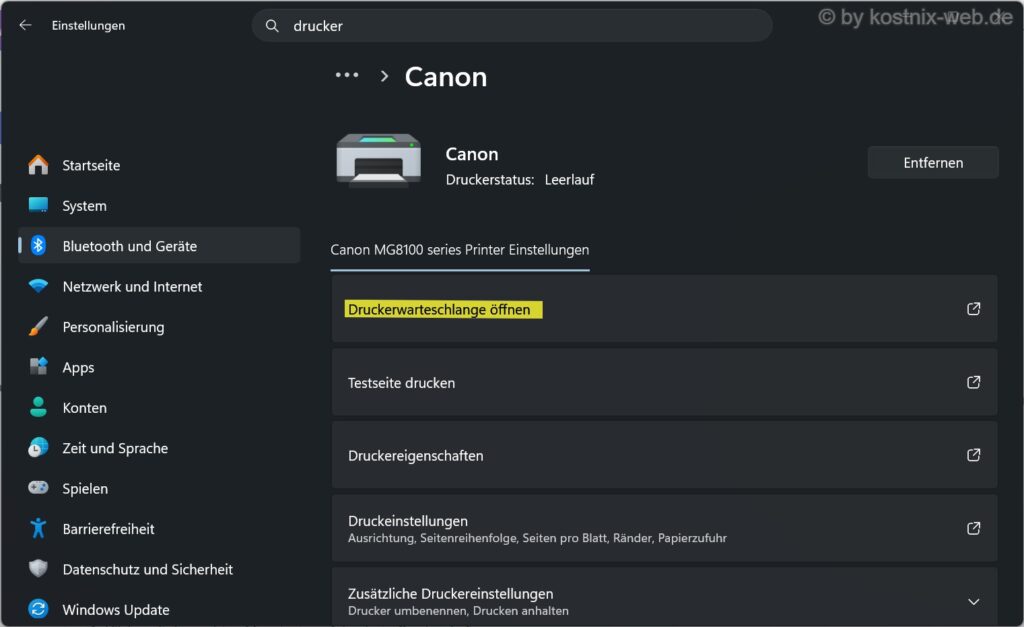Click the search magnifier icon
The height and width of the screenshot is (627, 1024).
coord(272,25)
